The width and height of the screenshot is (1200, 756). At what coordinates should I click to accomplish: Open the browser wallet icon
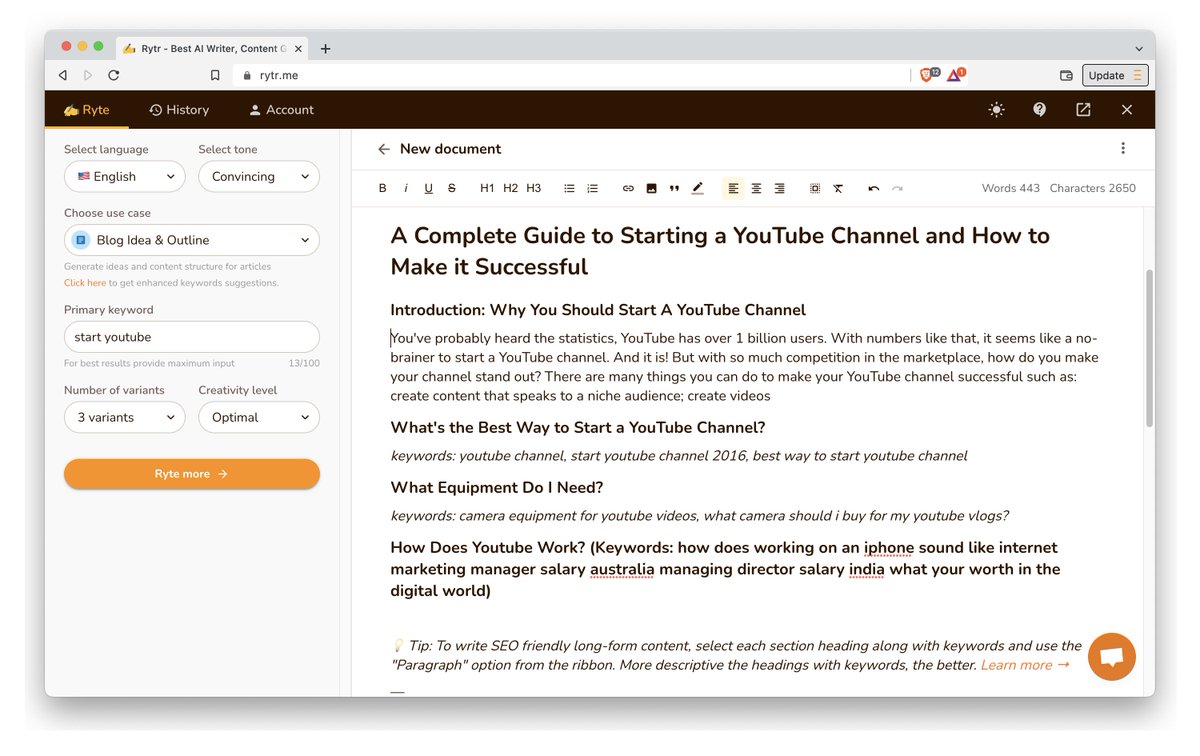pyautogui.click(x=1066, y=75)
